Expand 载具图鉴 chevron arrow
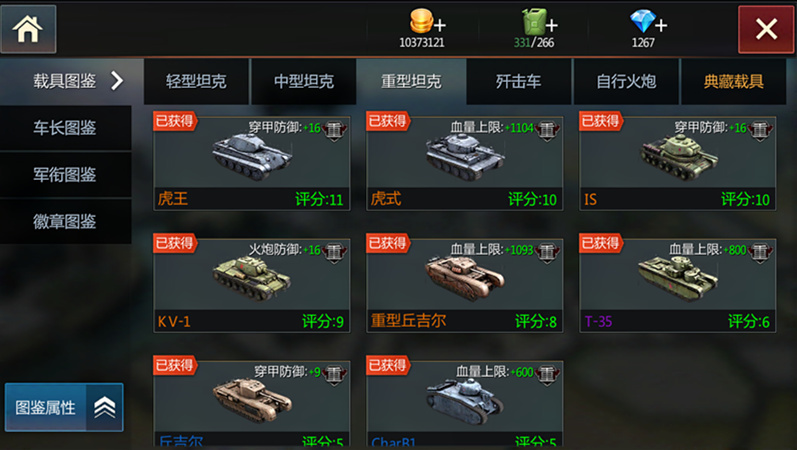Screen dimensions: 797x450 (x=117, y=80)
